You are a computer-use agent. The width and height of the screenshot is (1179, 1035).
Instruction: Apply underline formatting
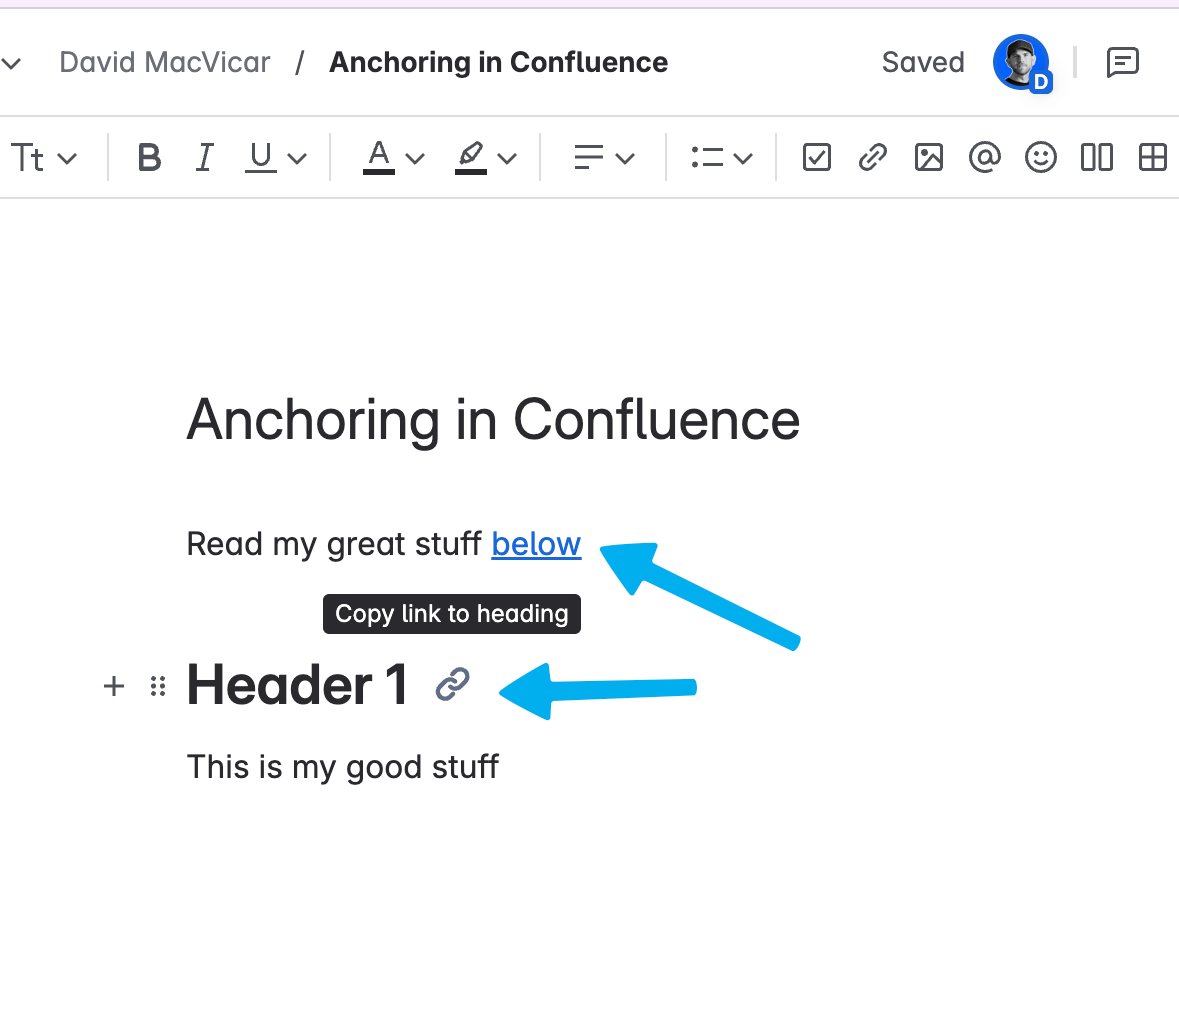pyautogui.click(x=260, y=158)
